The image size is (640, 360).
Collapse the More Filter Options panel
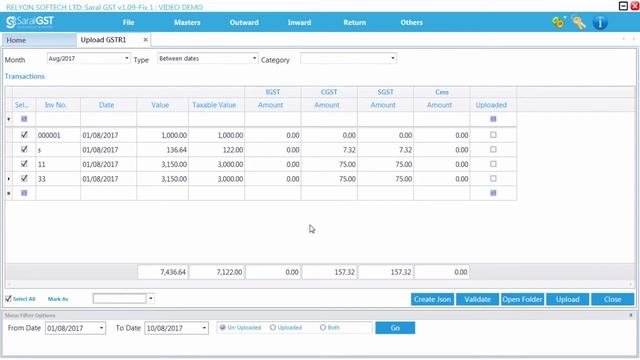pyautogui.click(x=631, y=315)
